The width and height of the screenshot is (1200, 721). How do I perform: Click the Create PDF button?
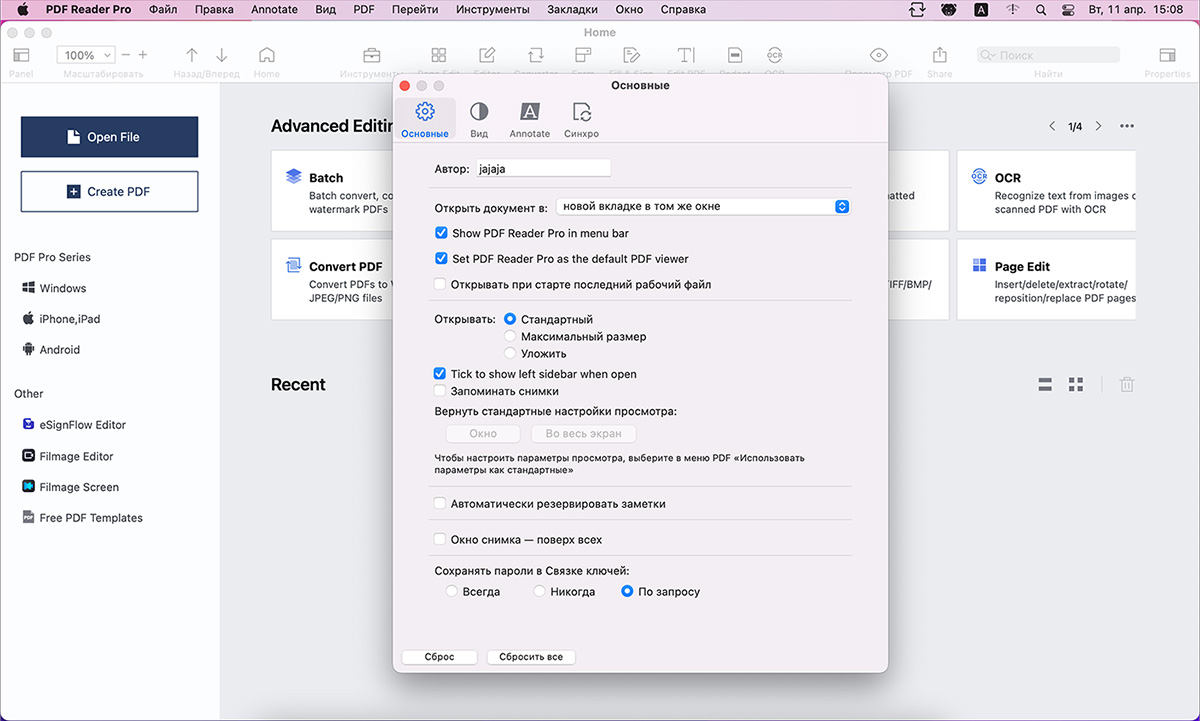click(x=110, y=191)
